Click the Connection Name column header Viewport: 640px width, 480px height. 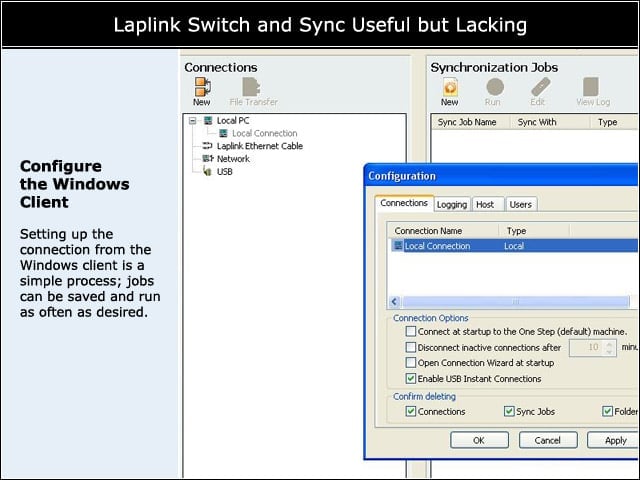point(443,231)
